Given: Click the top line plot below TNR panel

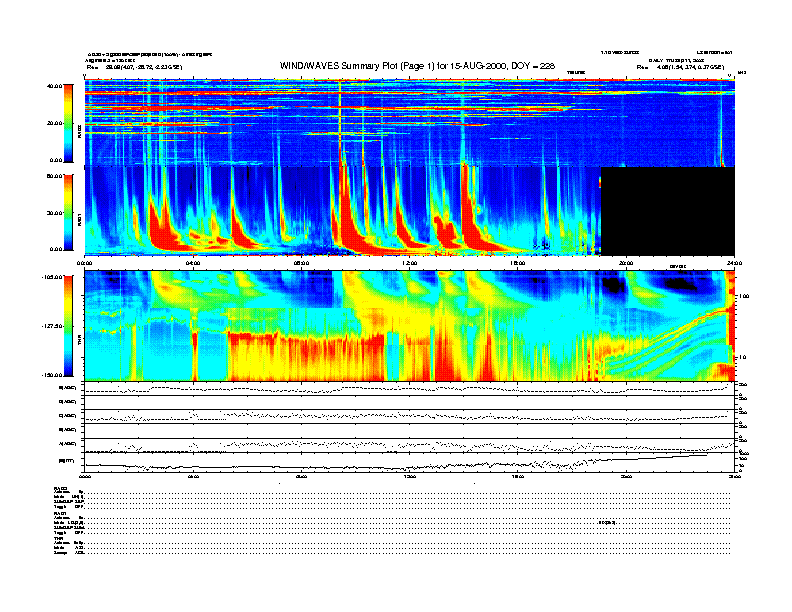Looking at the screenshot, I should [x=410, y=388].
